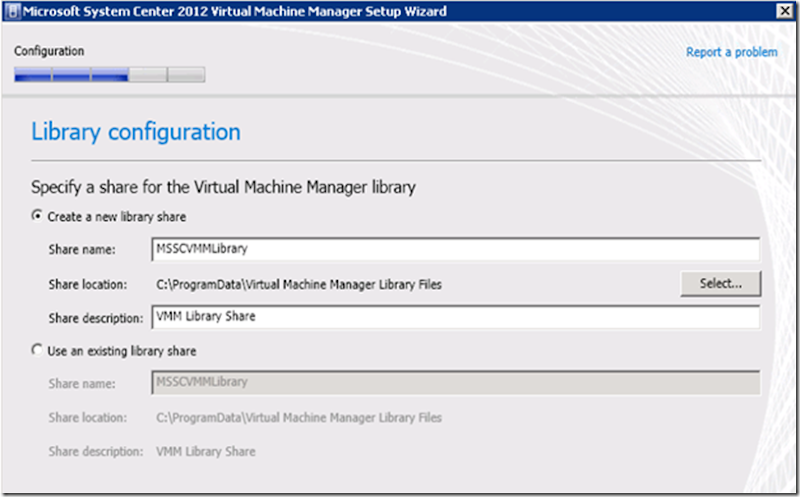
Task: Focus the editable VMM Library Share description field
Action: pos(455,317)
